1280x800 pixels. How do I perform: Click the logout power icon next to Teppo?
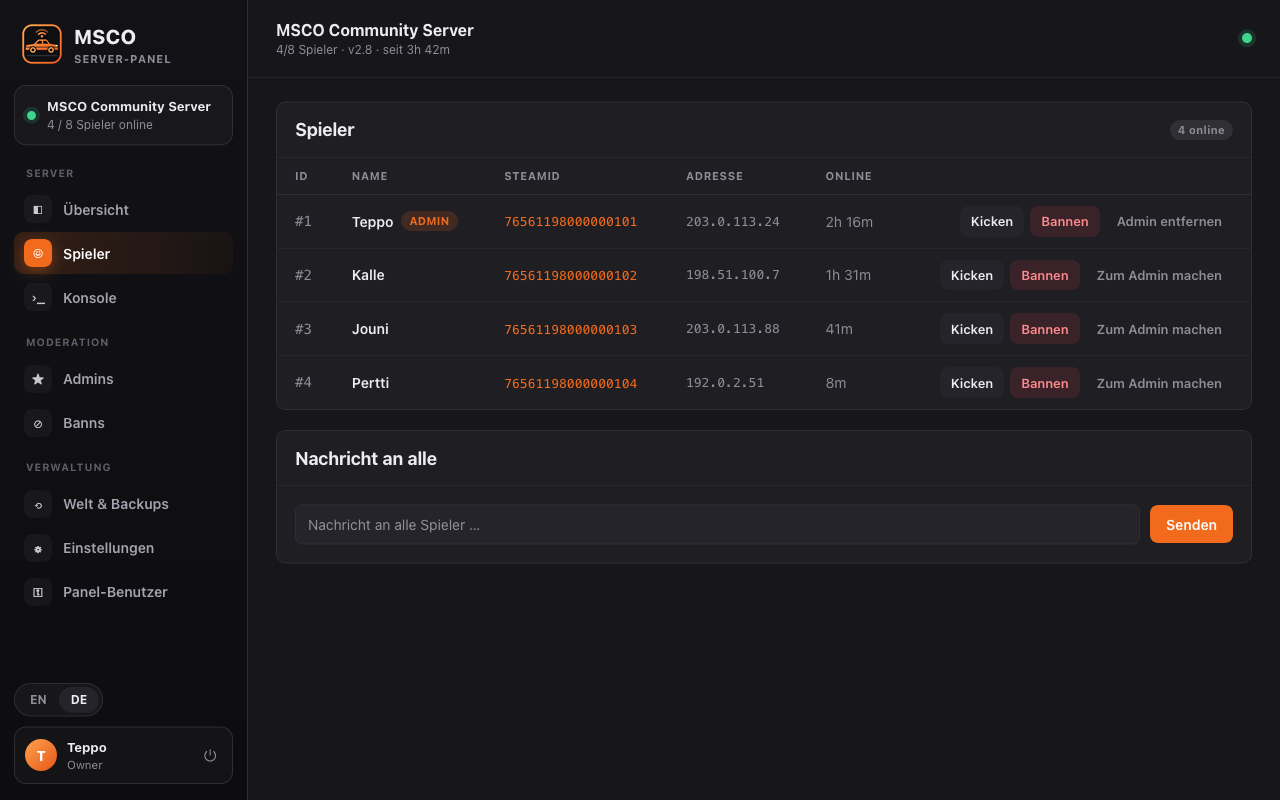point(210,755)
